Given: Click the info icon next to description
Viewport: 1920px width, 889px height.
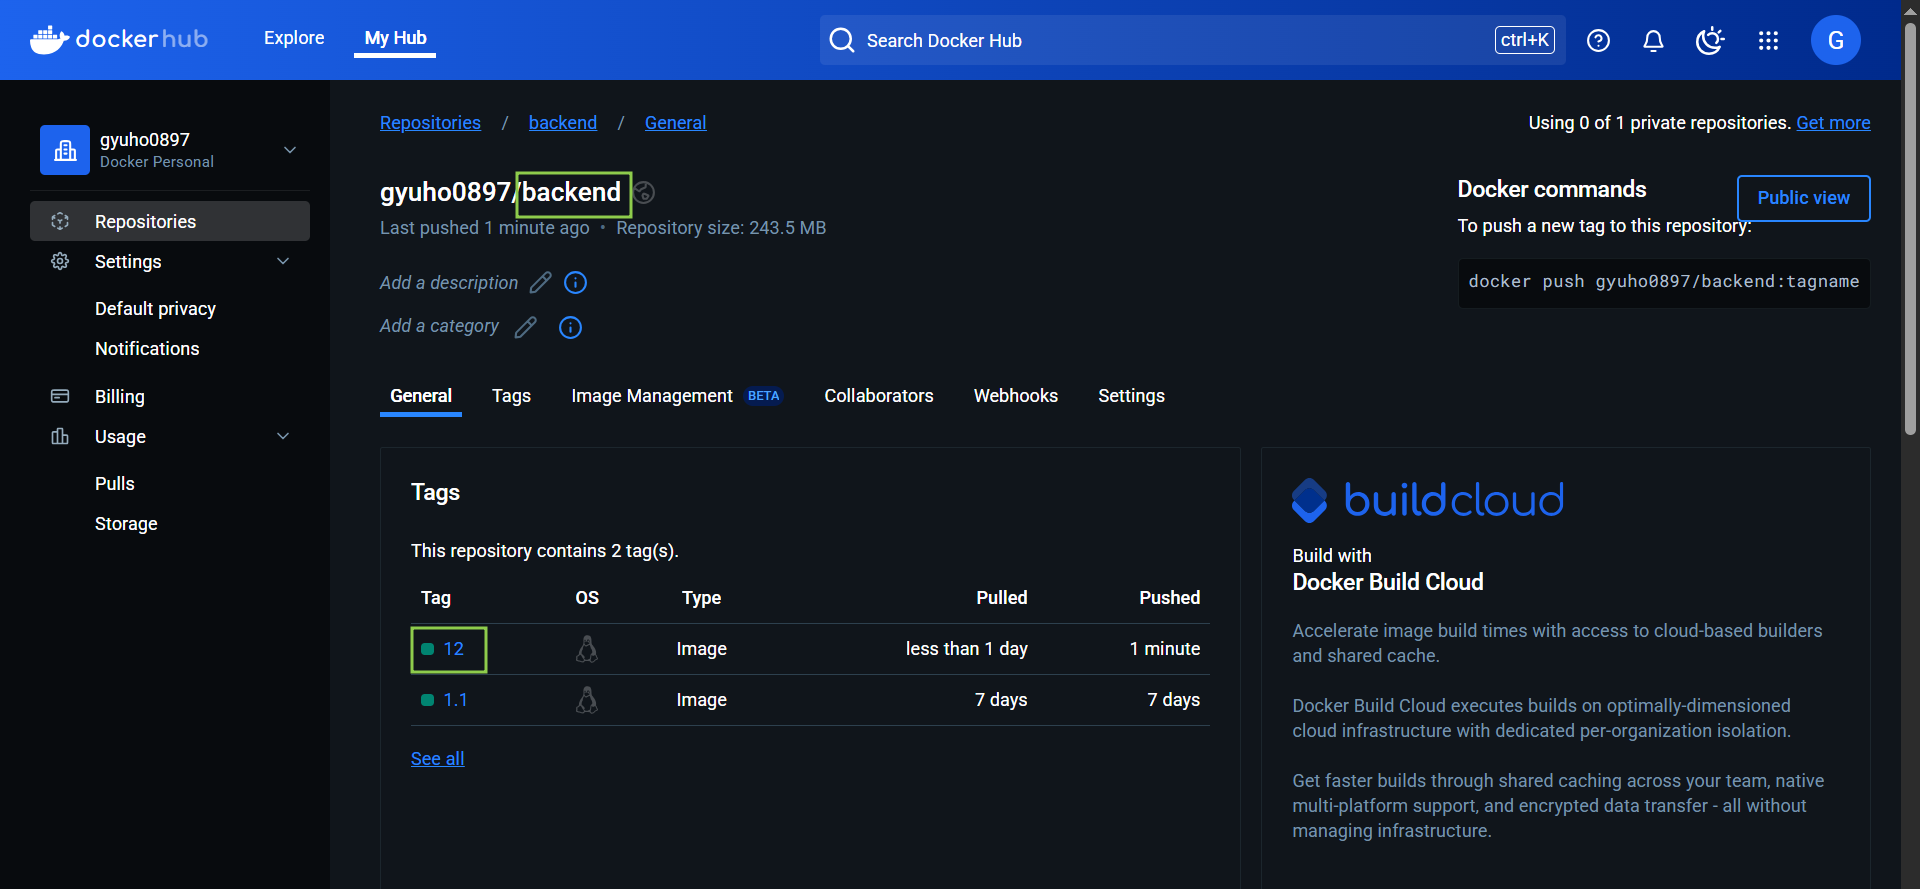Looking at the screenshot, I should pos(575,283).
